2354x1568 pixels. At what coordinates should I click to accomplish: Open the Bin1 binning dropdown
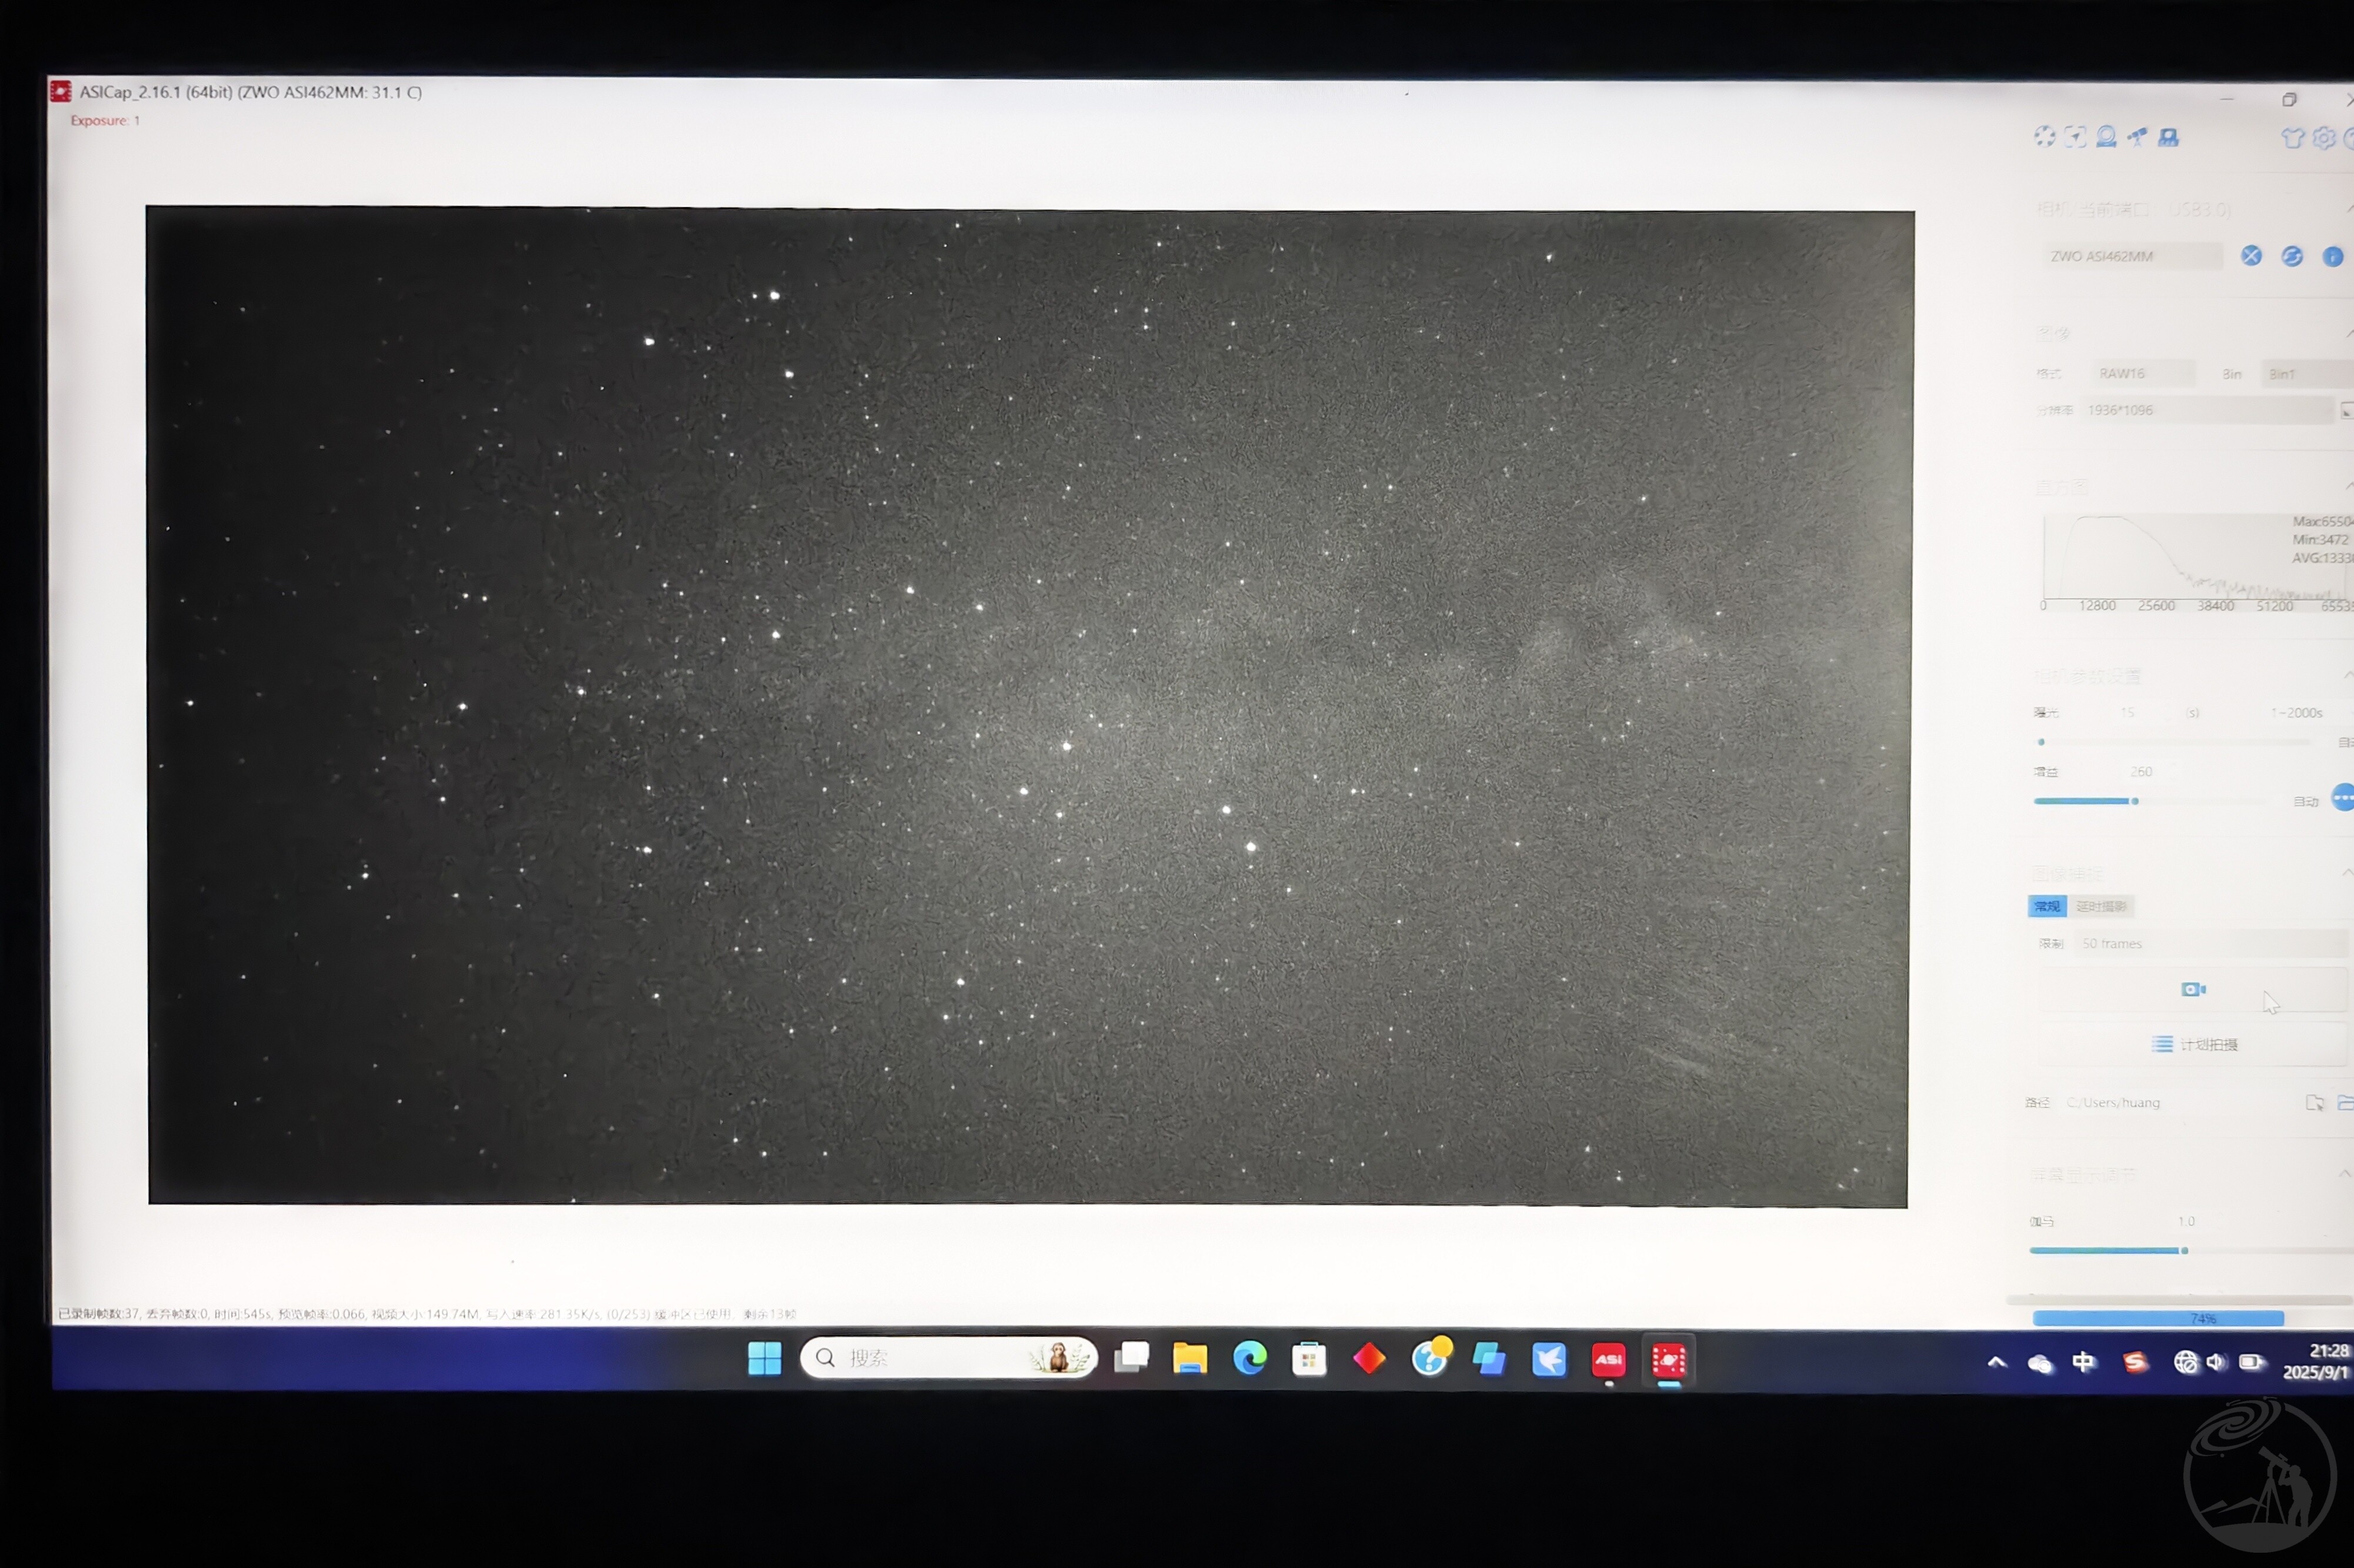pyautogui.click(x=2308, y=373)
